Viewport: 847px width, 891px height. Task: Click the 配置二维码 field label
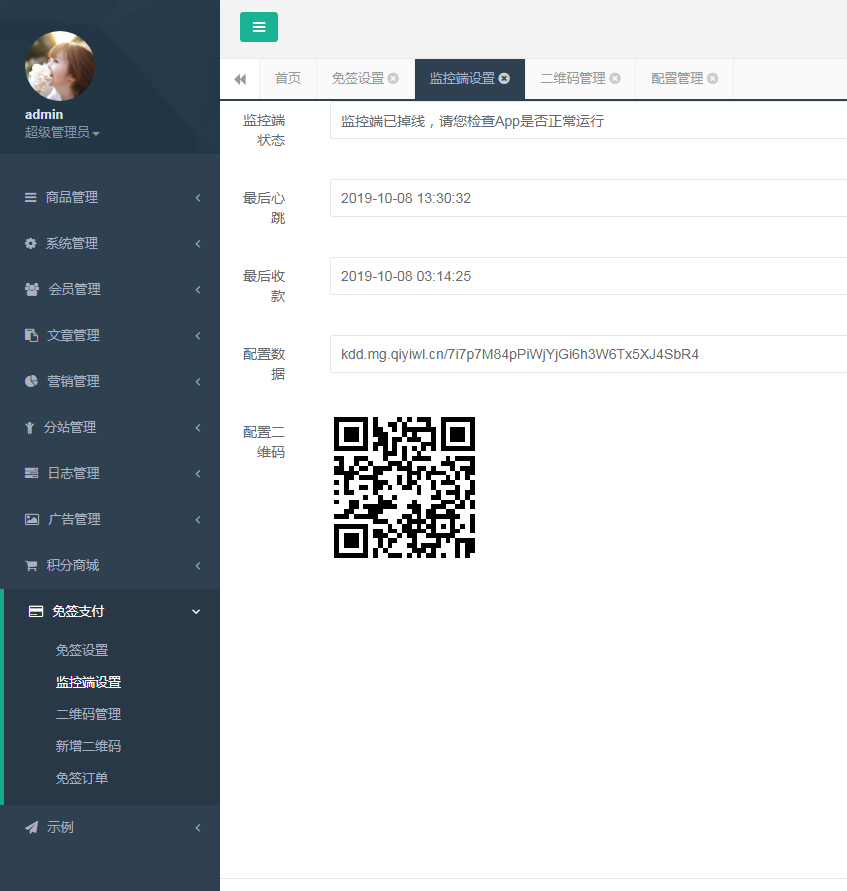tap(264, 442)
